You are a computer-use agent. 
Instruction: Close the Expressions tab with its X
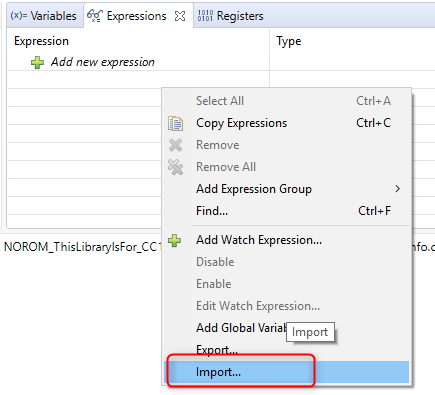(x=180, y=16)
